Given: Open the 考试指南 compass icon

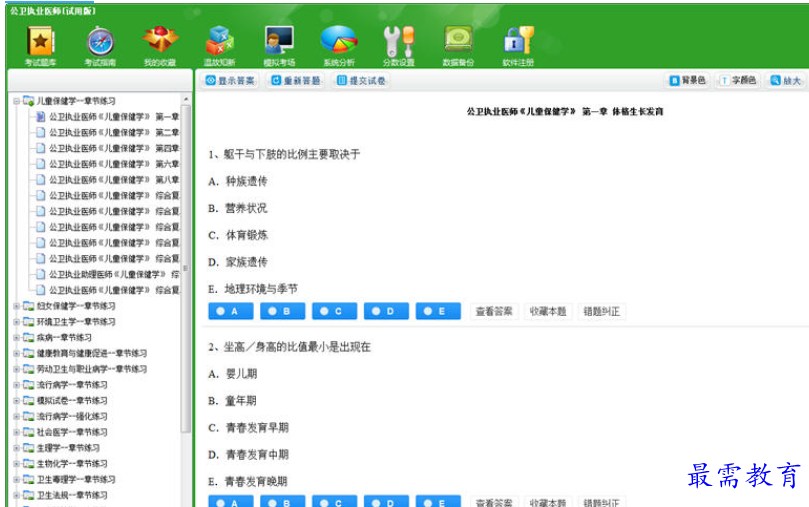Looking at the screenshot, I should 100,46.
